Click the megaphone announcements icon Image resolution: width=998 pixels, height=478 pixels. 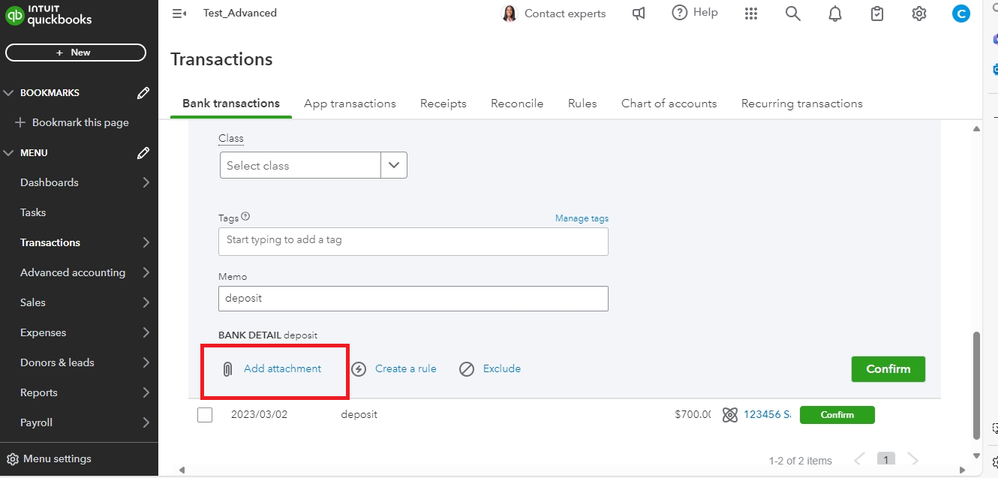click(639, 13)
